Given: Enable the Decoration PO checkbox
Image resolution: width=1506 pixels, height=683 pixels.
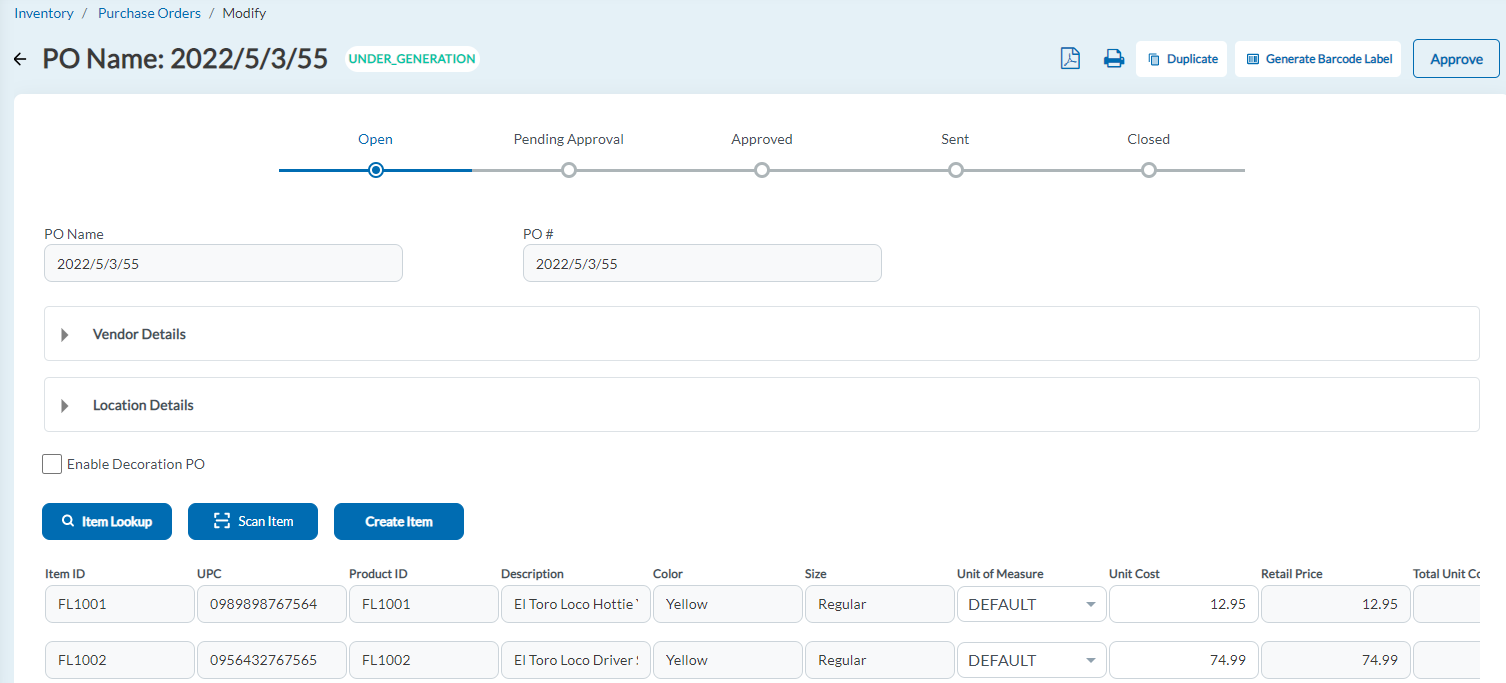Looking at the screenshot, I should (51, 463).
